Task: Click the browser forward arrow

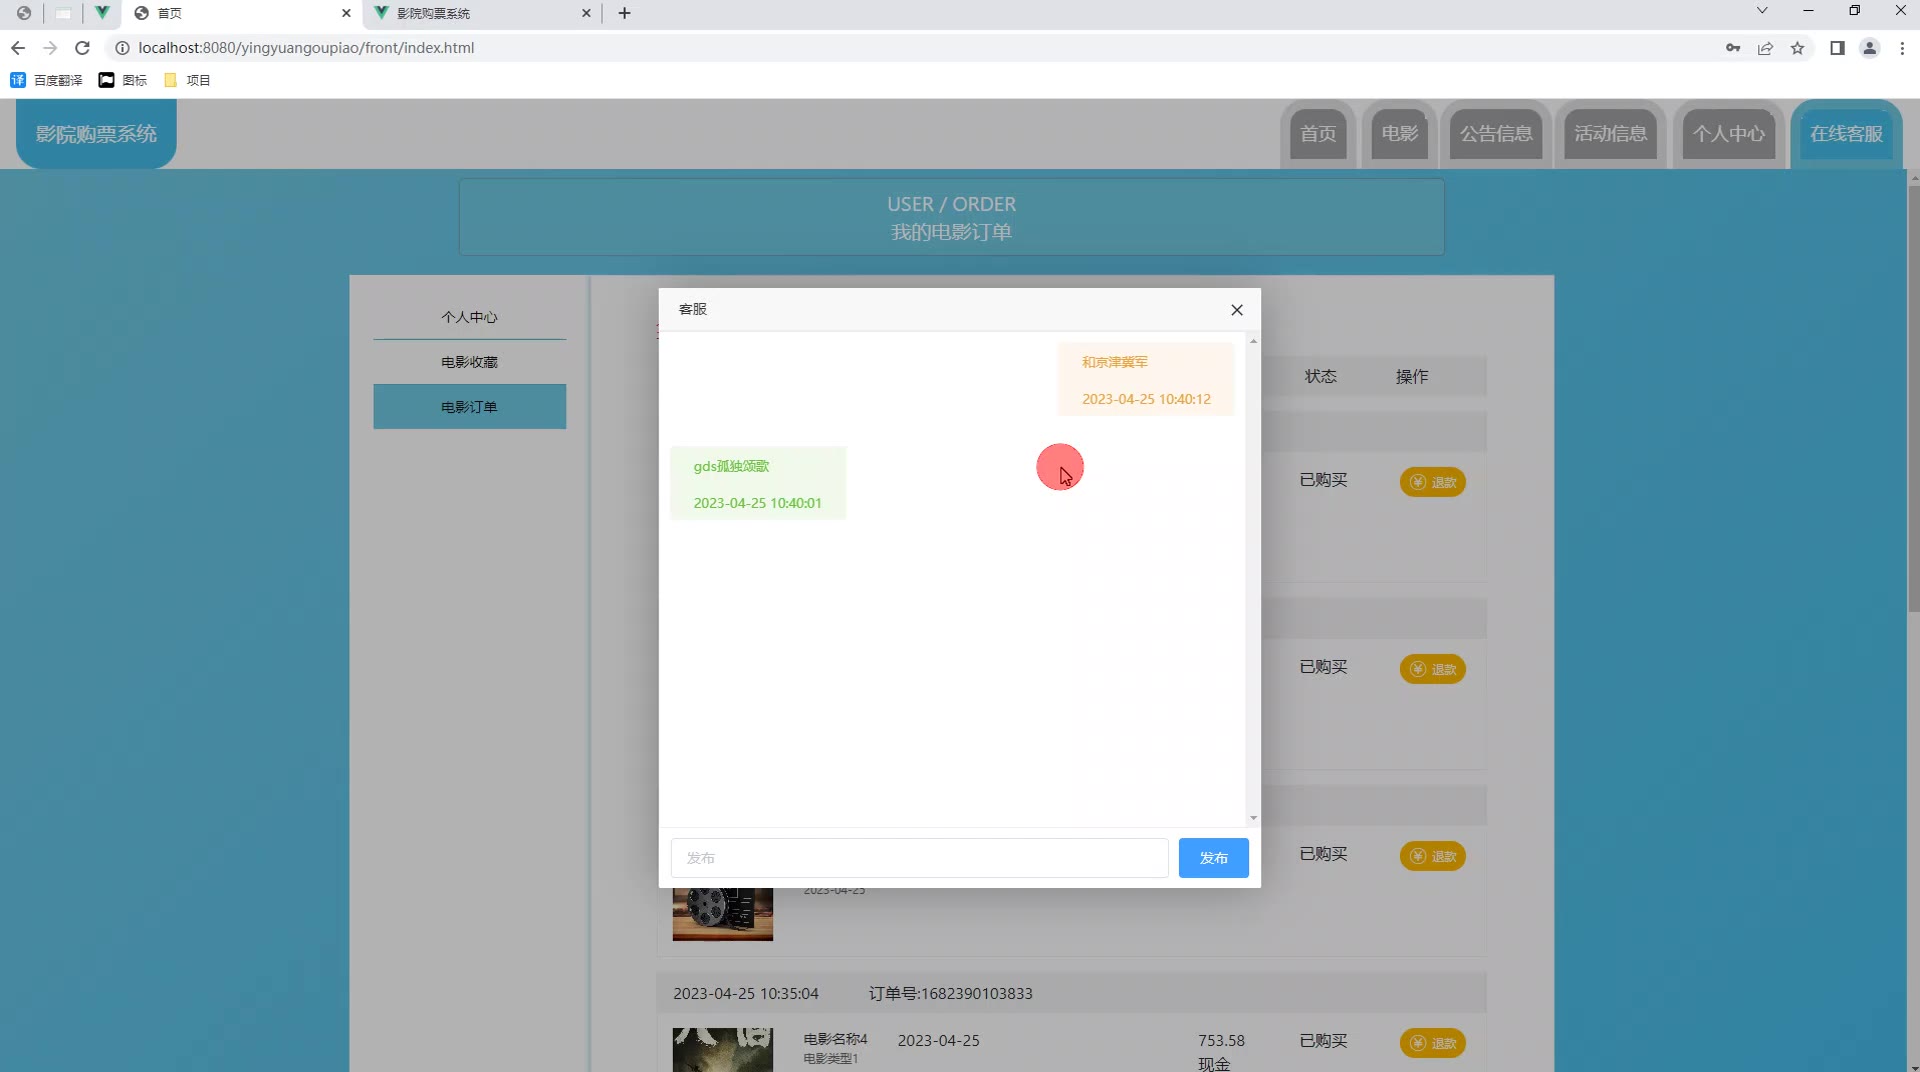Action: (x=50, y=48)
